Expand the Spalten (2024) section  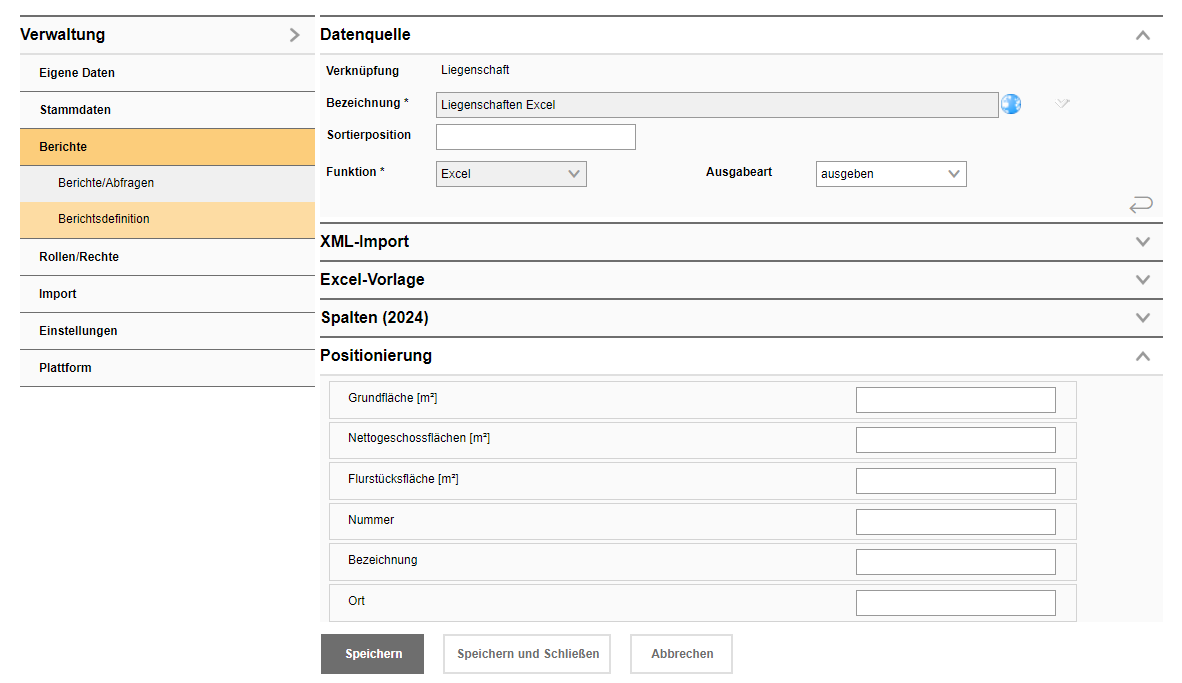click(x=1143, y=318)
